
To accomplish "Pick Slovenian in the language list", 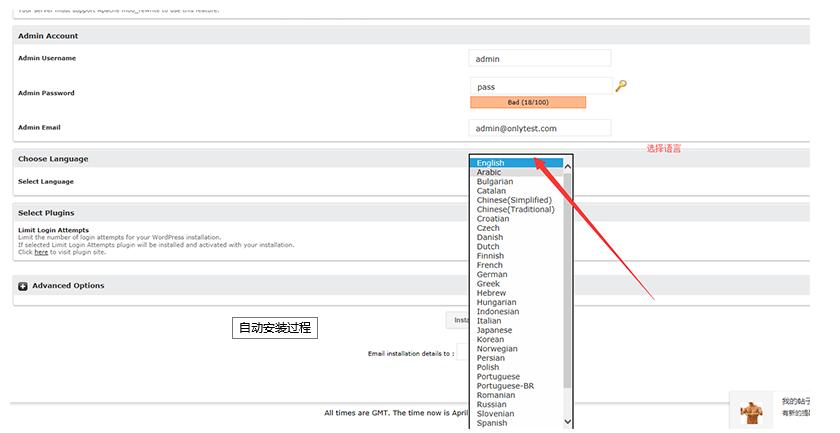I will [516, 414].
